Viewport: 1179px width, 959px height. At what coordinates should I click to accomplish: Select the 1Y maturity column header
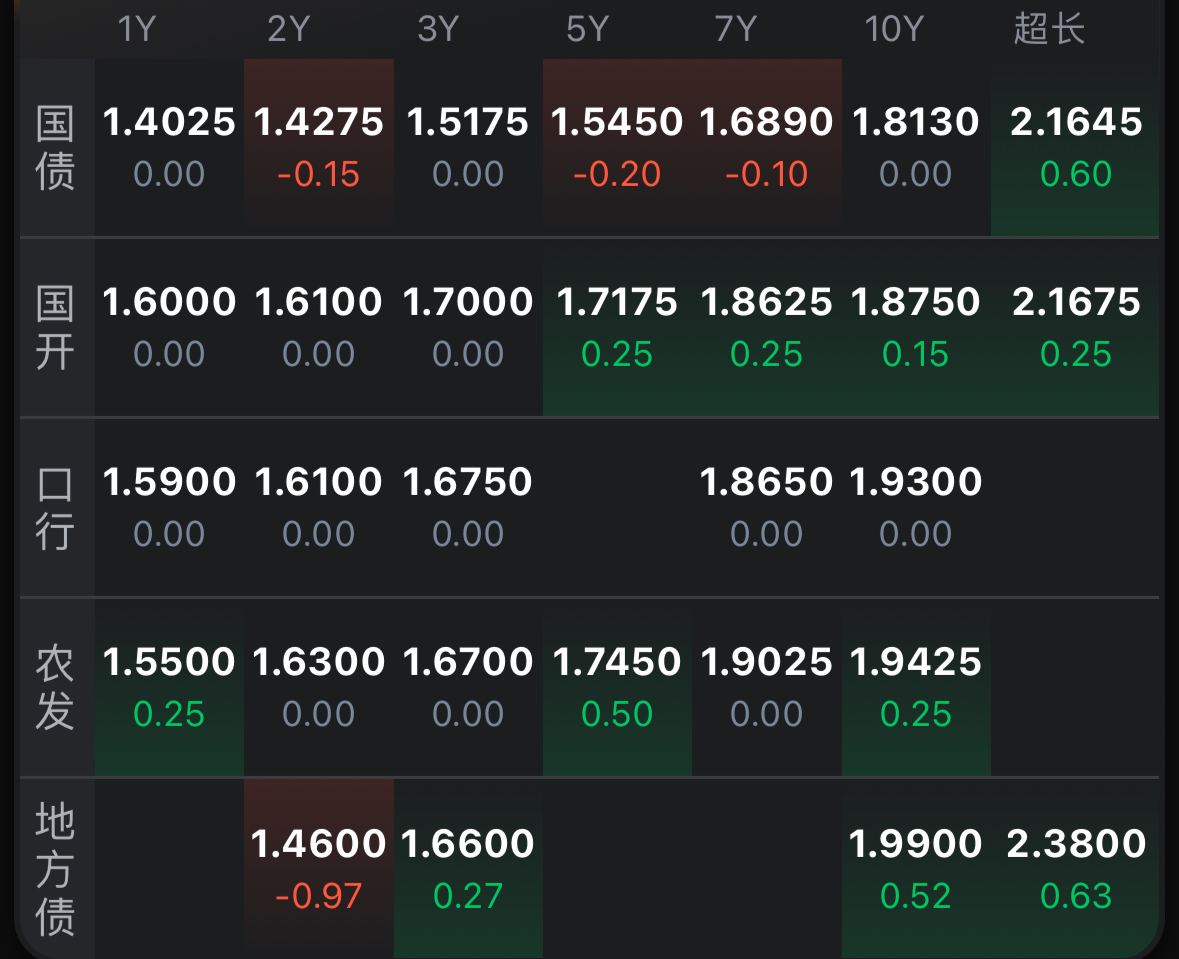pyautogui.click(x=137, y=29)
